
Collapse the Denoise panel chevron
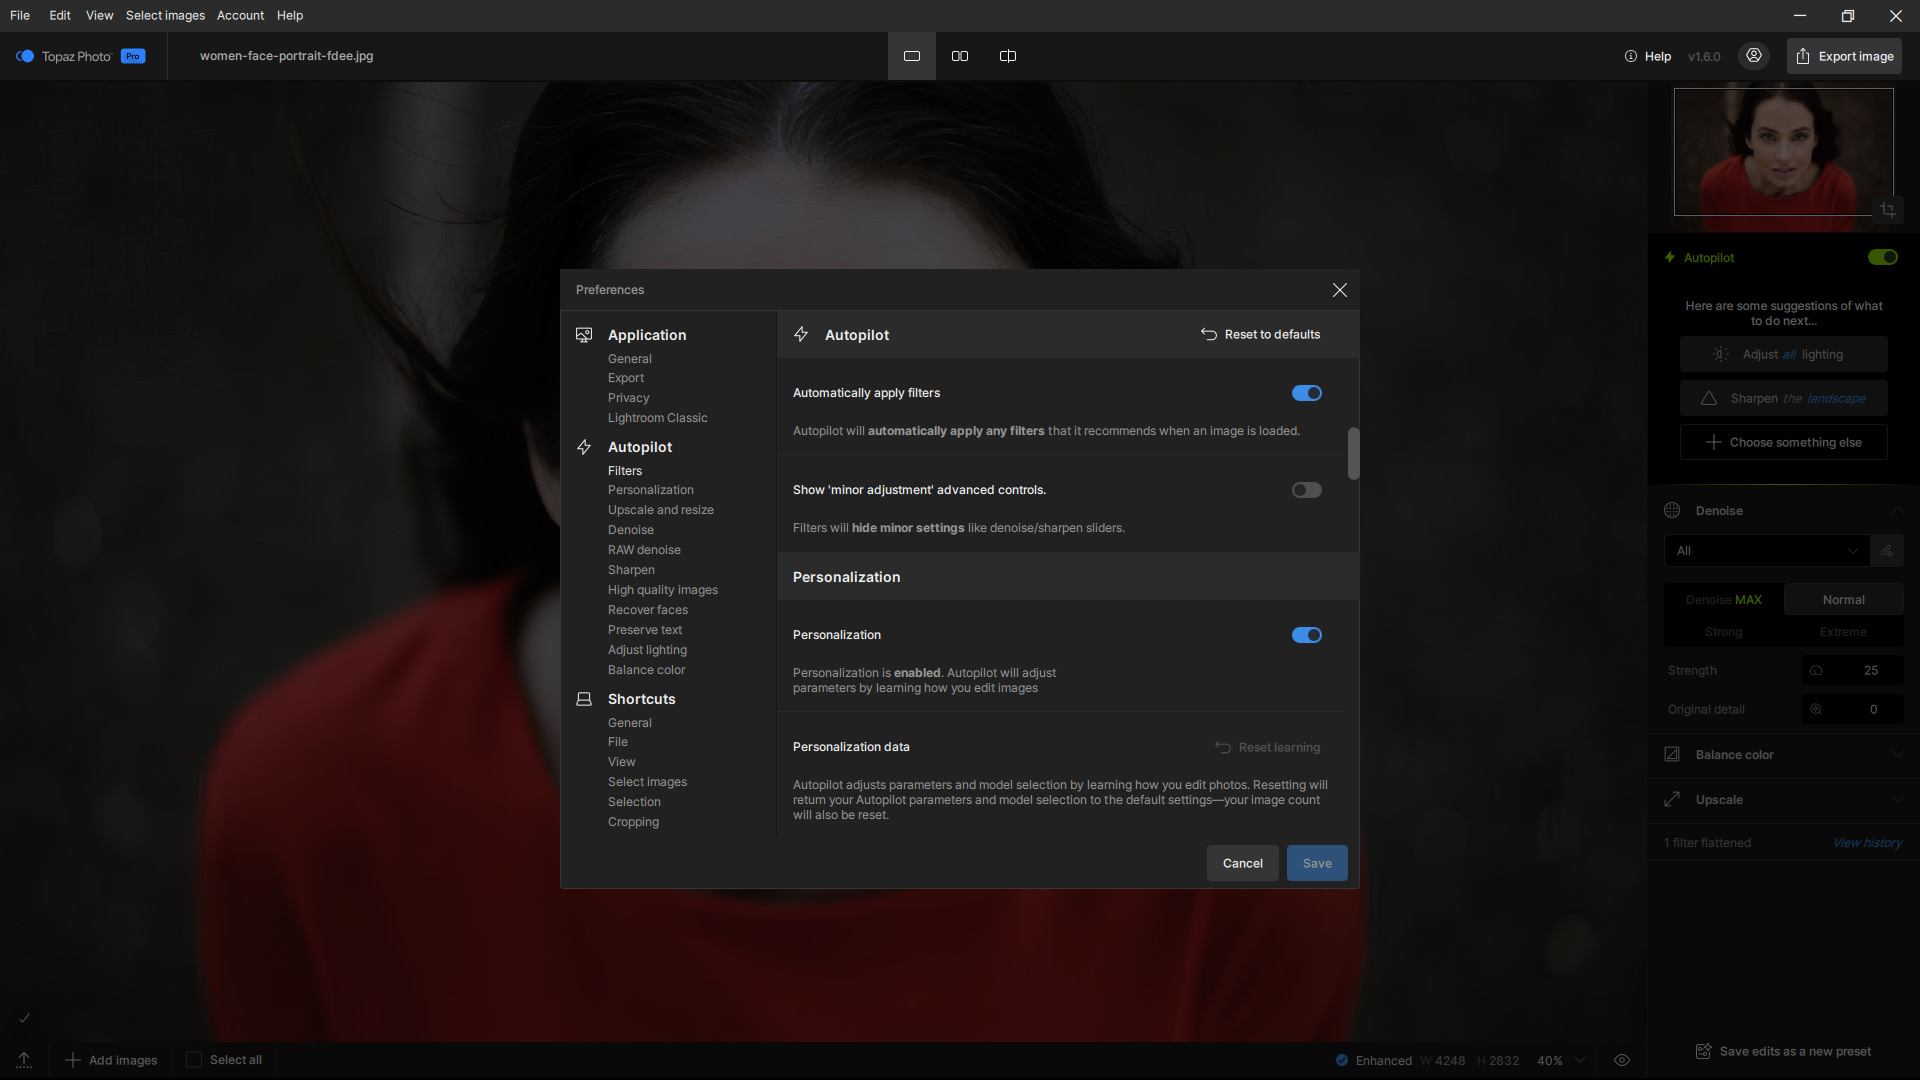(x=1897, y=510)
